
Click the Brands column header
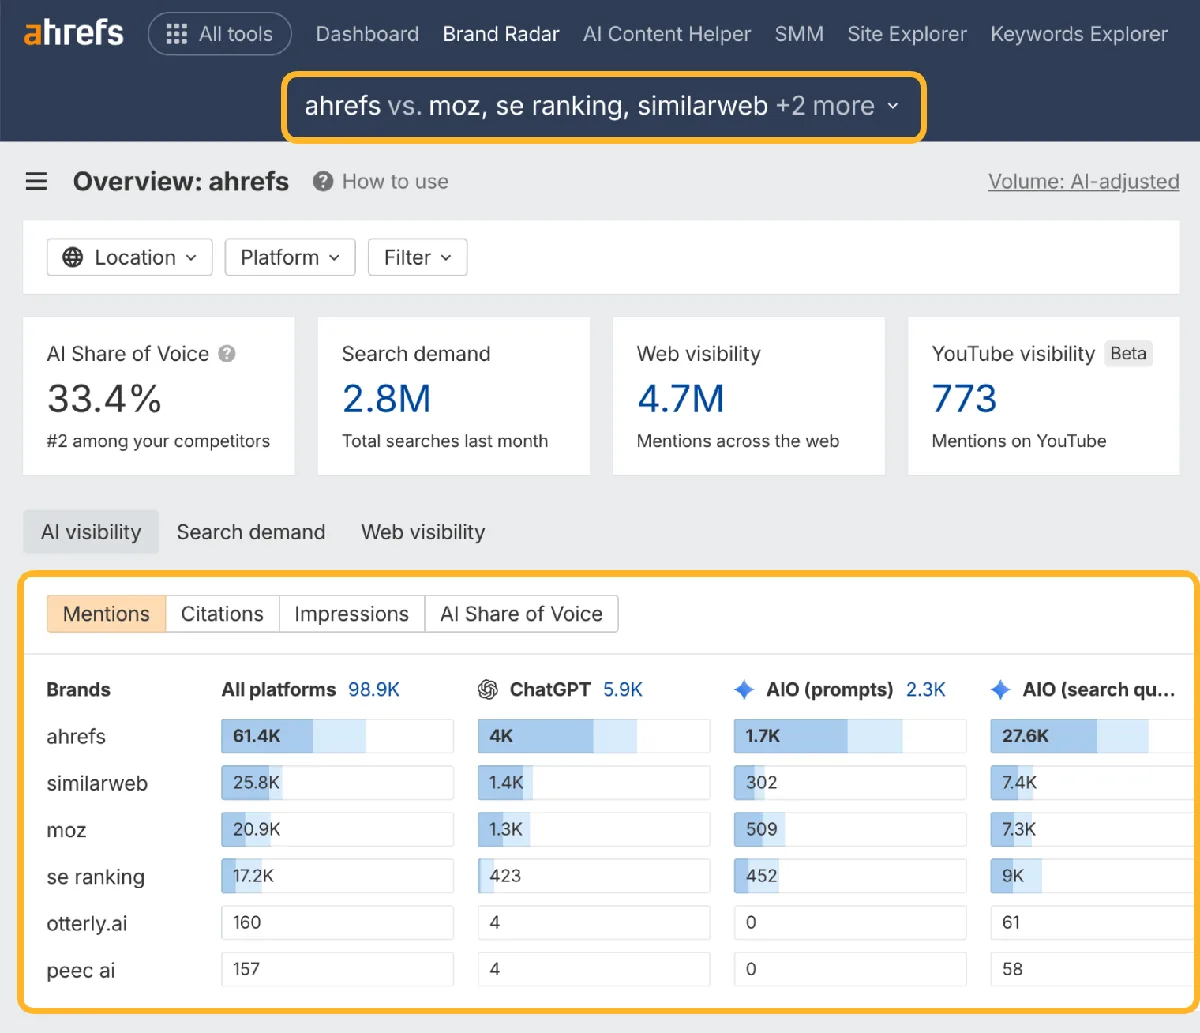click(78, 689)
